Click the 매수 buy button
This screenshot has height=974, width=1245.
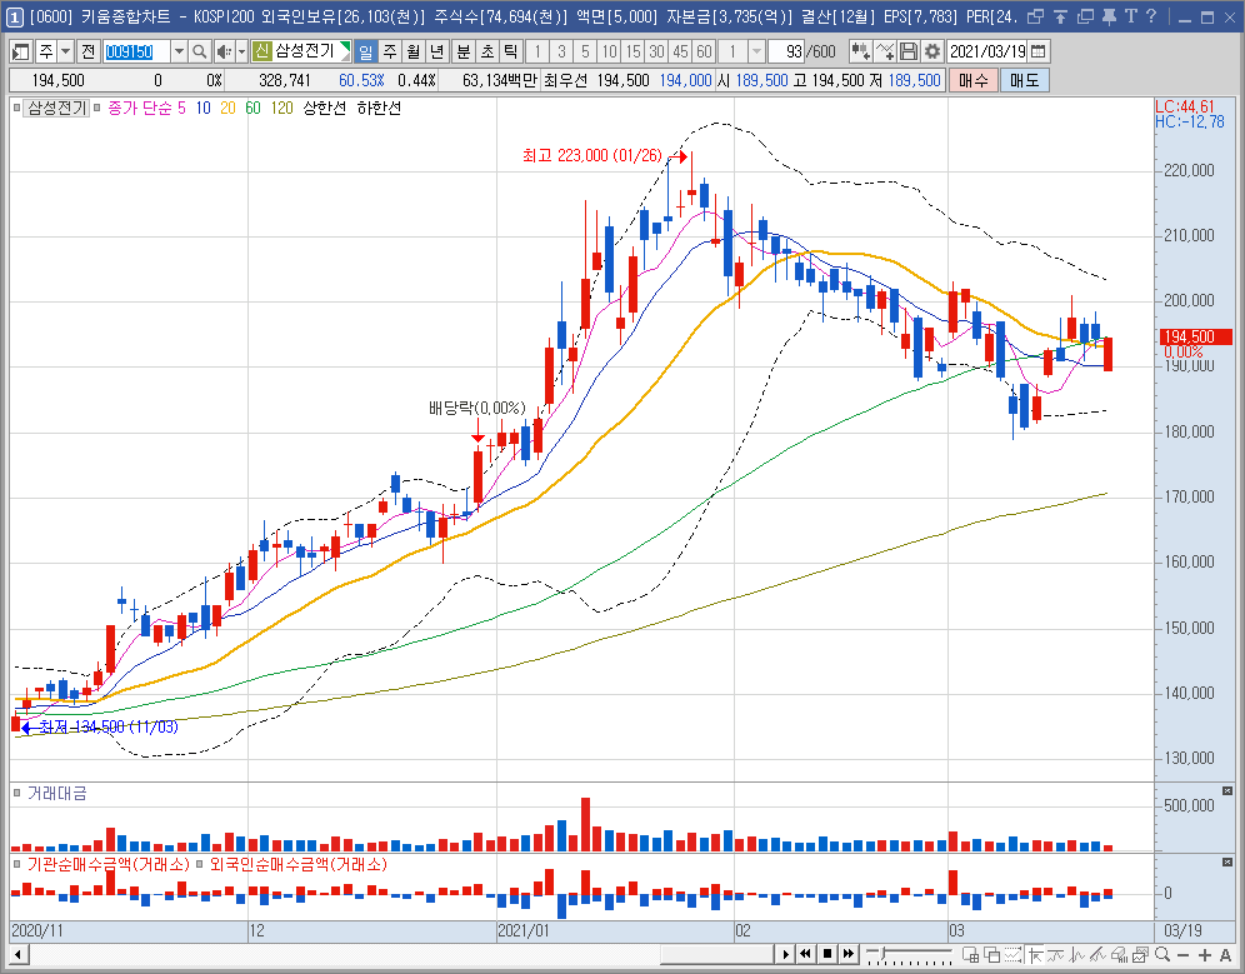point(972,80)
